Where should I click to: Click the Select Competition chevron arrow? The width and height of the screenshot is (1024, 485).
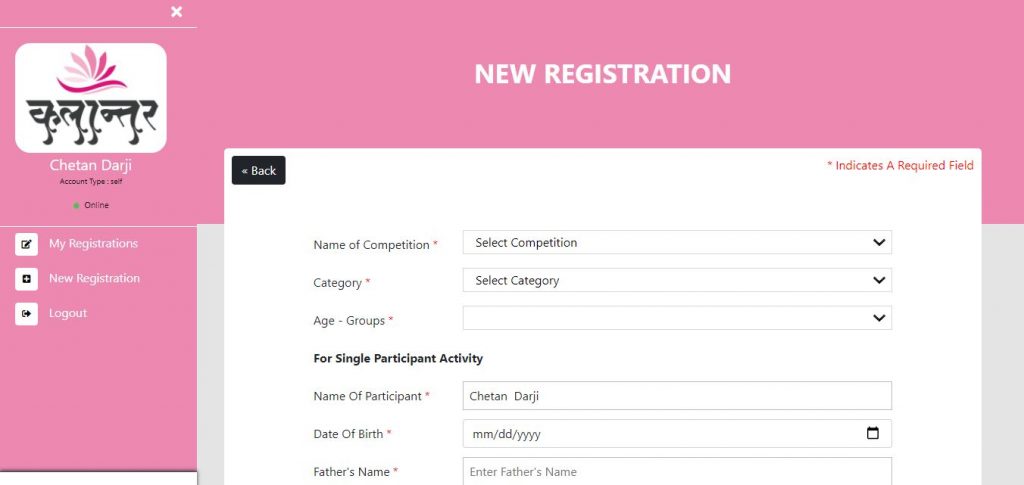[x=879, y=242]
